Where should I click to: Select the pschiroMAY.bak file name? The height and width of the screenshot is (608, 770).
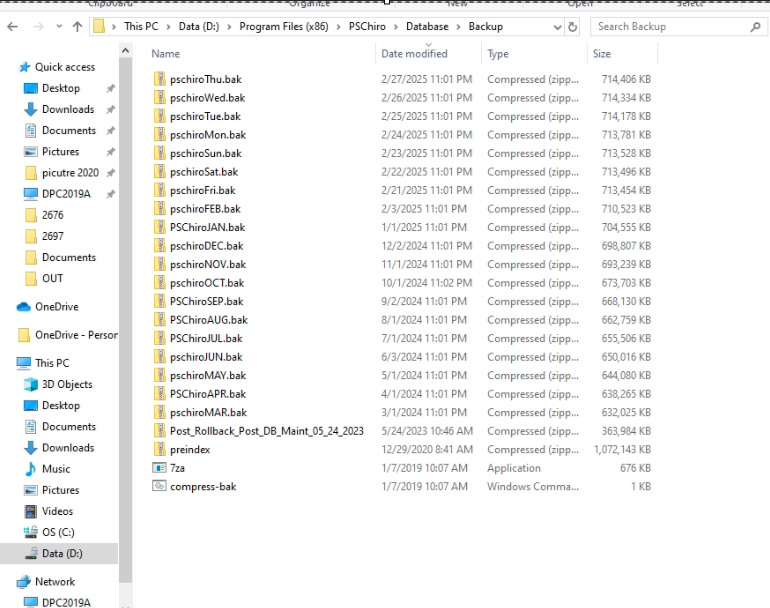[x=208, y=376]
